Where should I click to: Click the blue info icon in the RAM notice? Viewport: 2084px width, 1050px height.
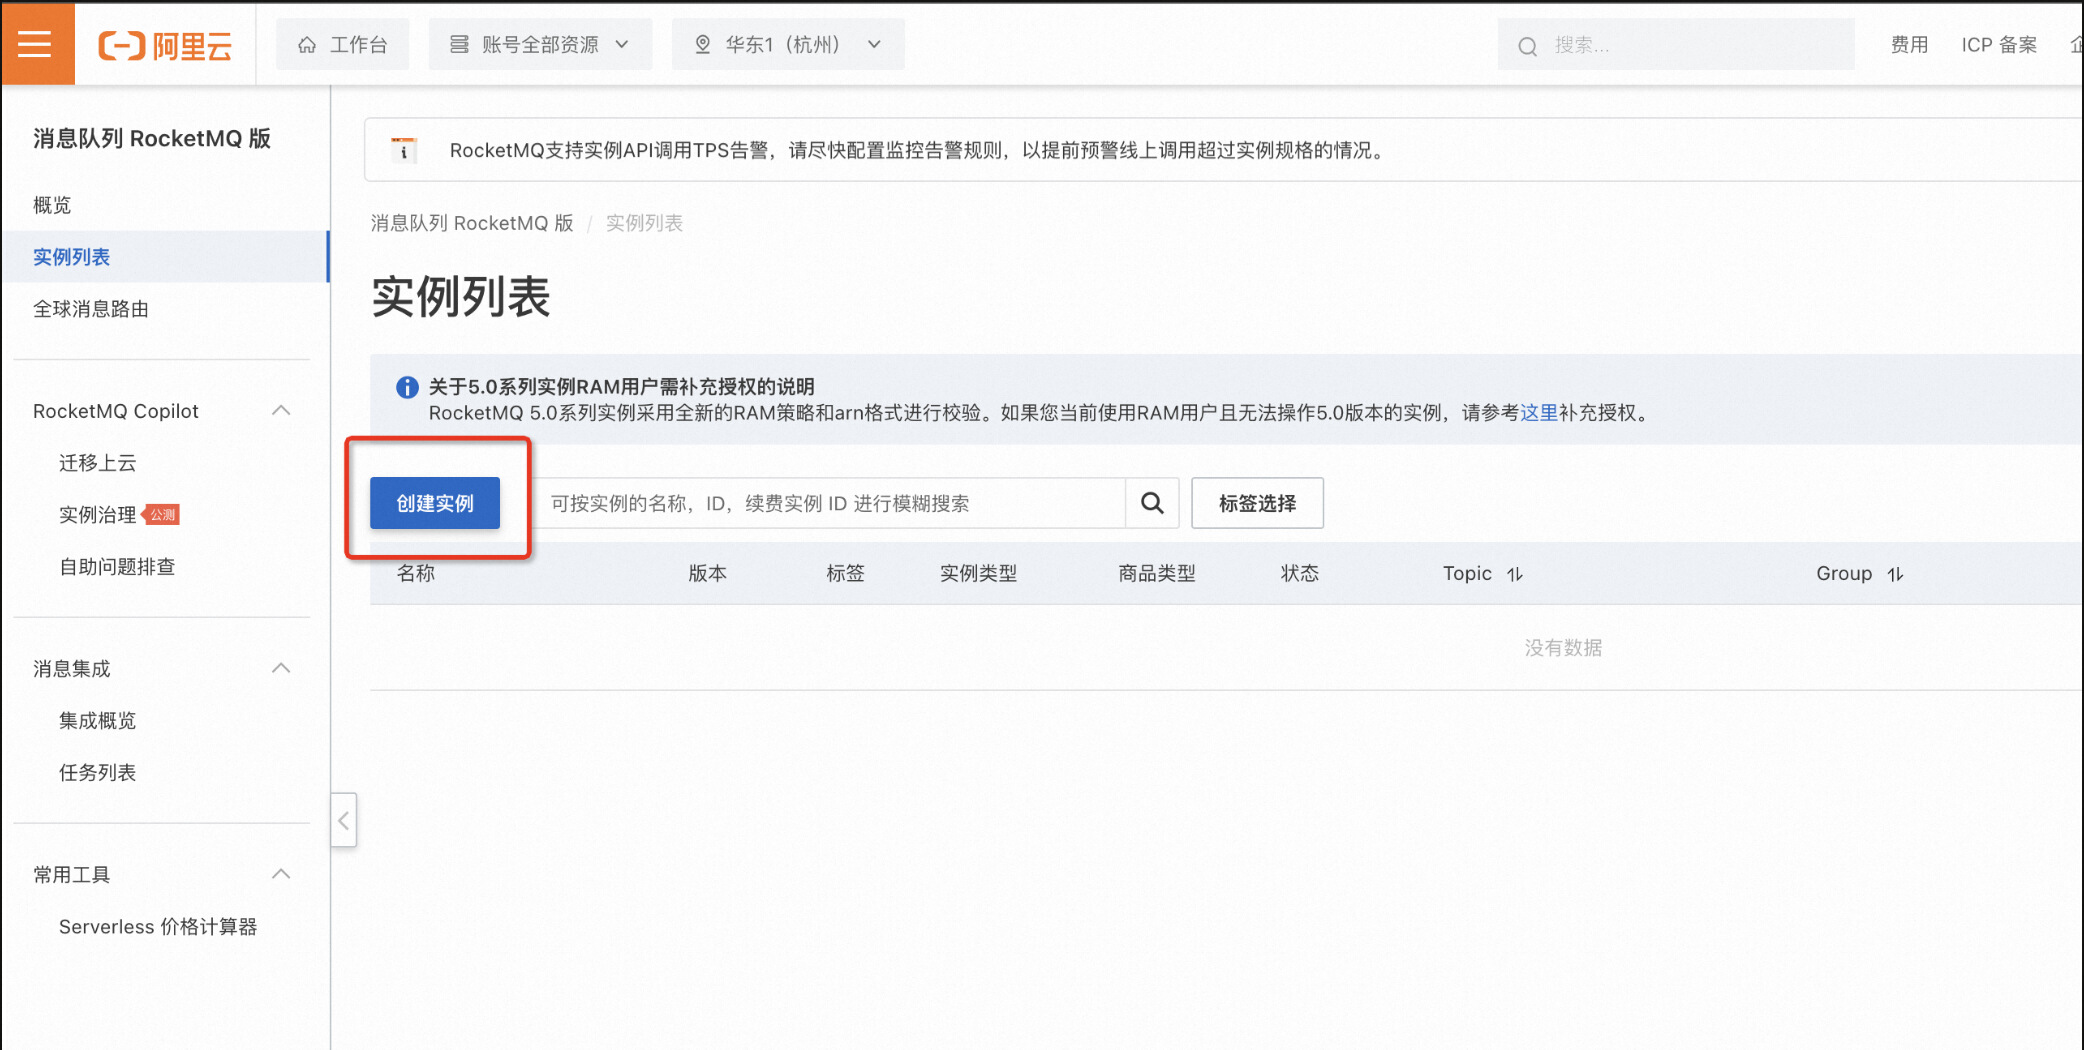[407, 387]
